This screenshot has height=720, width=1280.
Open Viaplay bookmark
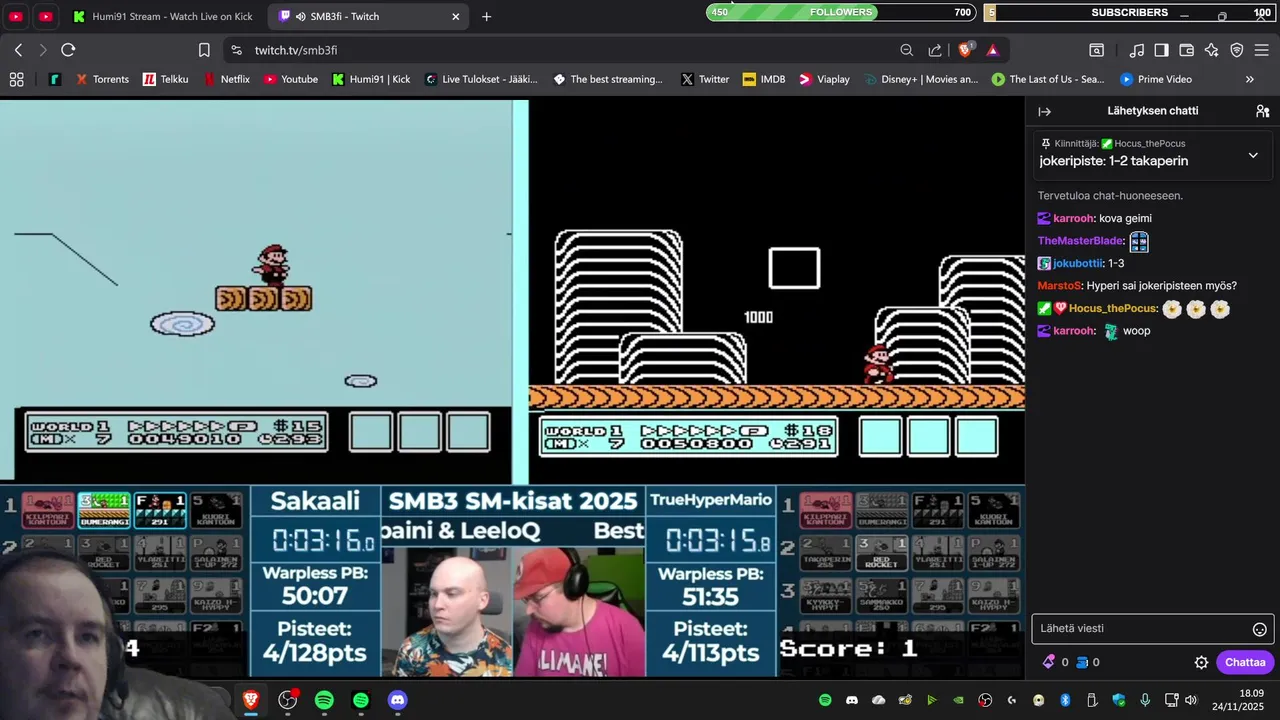(x=824, y=79)
